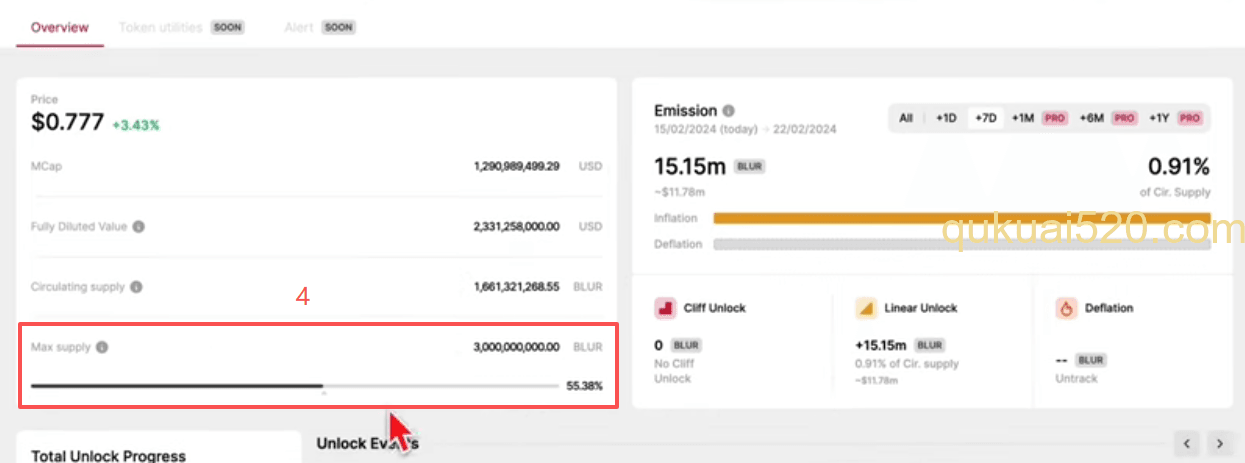
Task: Select the +1D emission range
Action: pyautogui.click(x=946, y=118)
